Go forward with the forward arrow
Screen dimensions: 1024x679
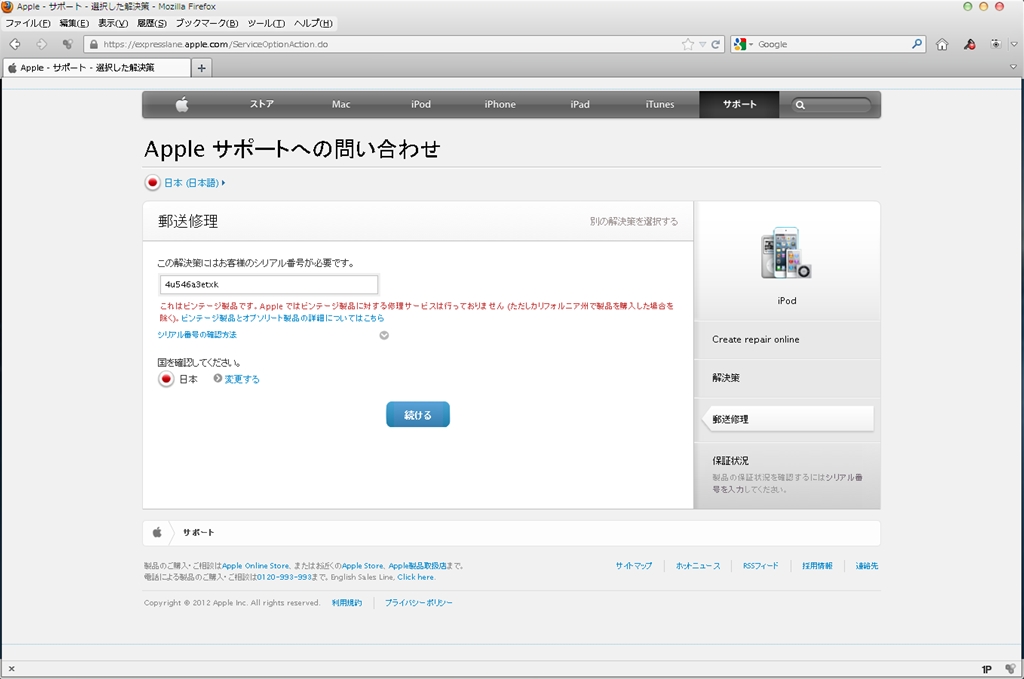[41, 44]
